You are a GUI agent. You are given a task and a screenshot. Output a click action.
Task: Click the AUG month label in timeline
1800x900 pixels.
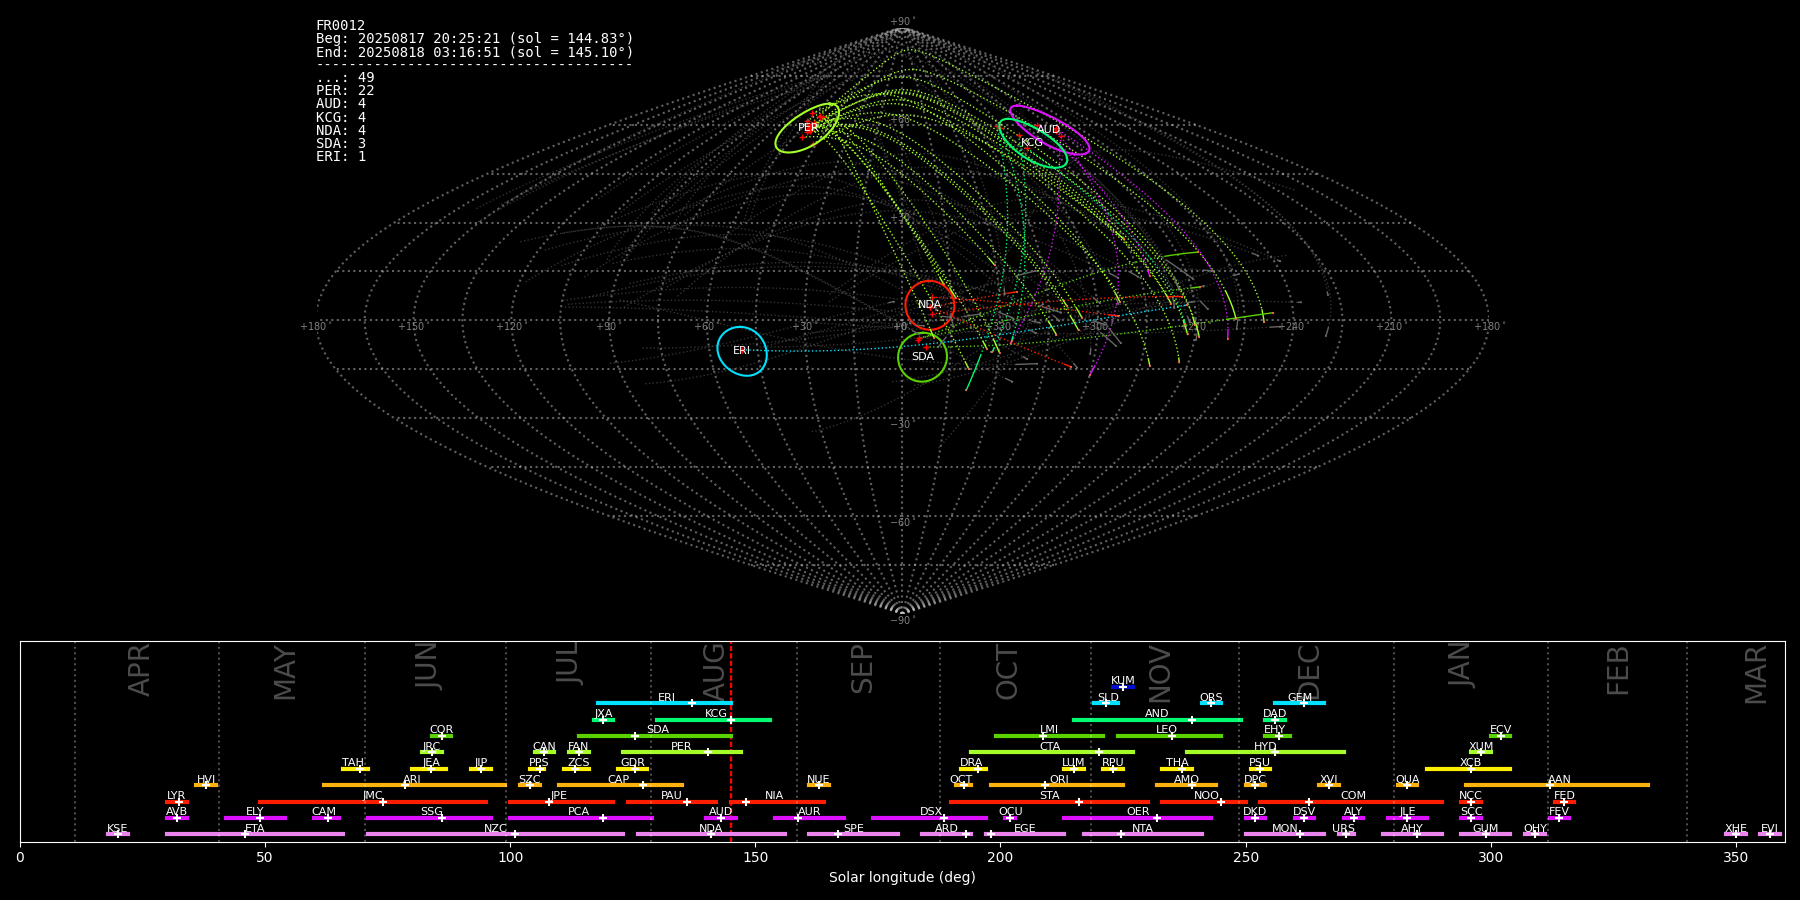[x=714, y=672]
